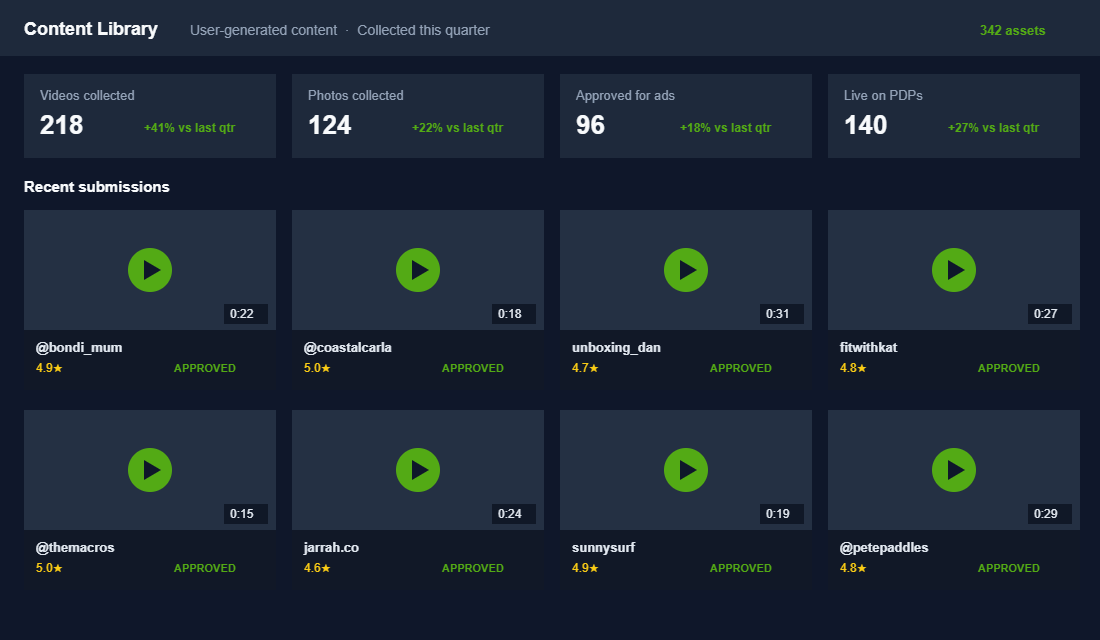Click the 0:19 duration badge
The width and height of the screenshot is (1100, 640).
point(782,514)
